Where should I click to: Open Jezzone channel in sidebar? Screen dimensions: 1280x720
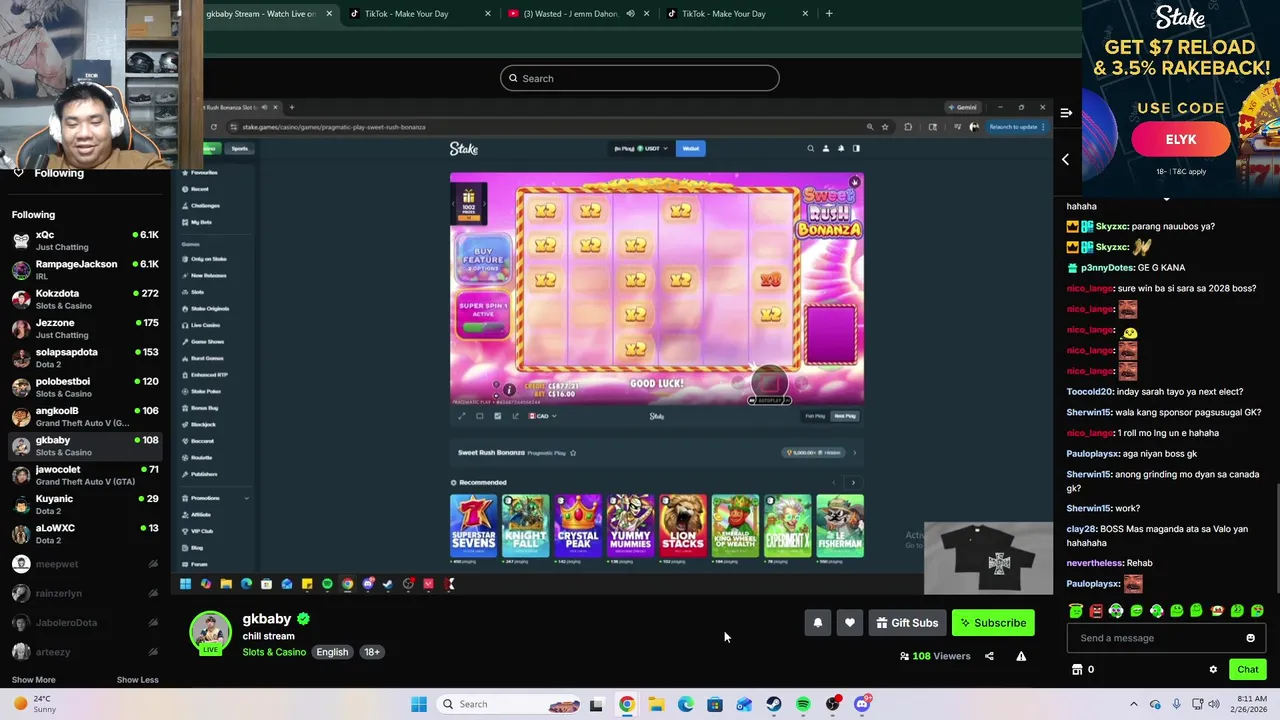[85, 328]
